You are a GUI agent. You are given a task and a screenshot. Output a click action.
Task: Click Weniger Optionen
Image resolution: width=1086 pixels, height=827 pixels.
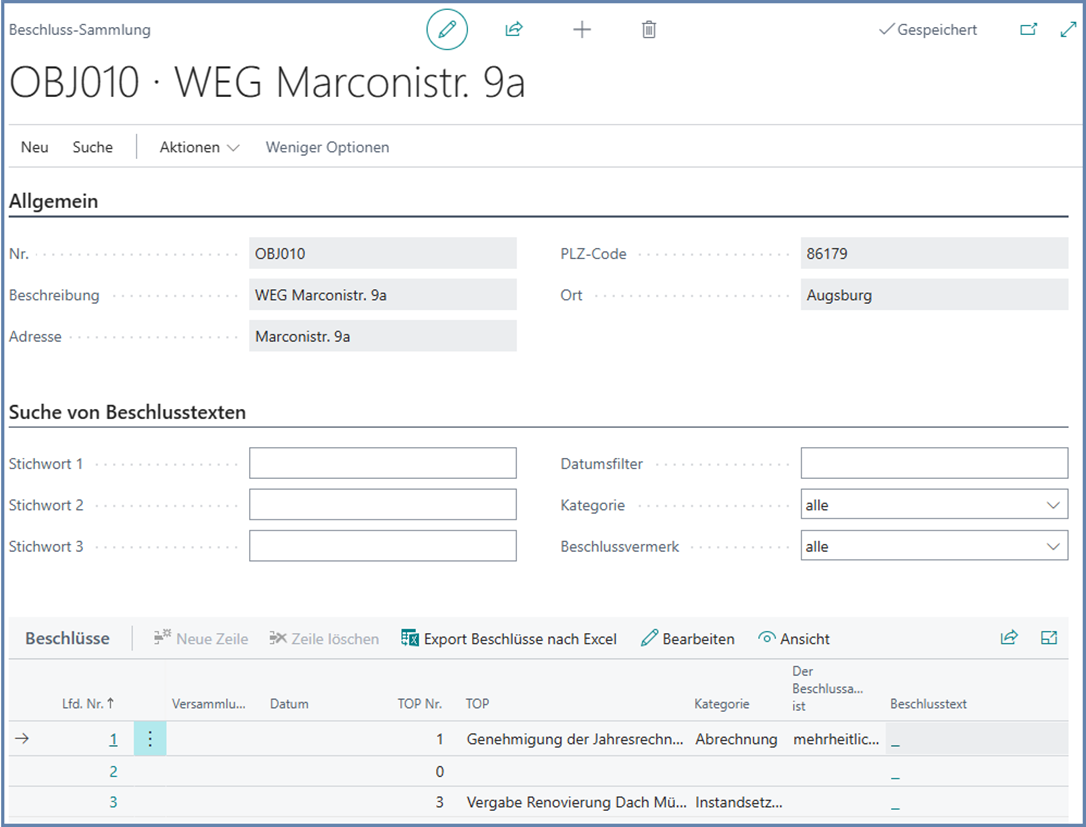click(x=327, y=147)
